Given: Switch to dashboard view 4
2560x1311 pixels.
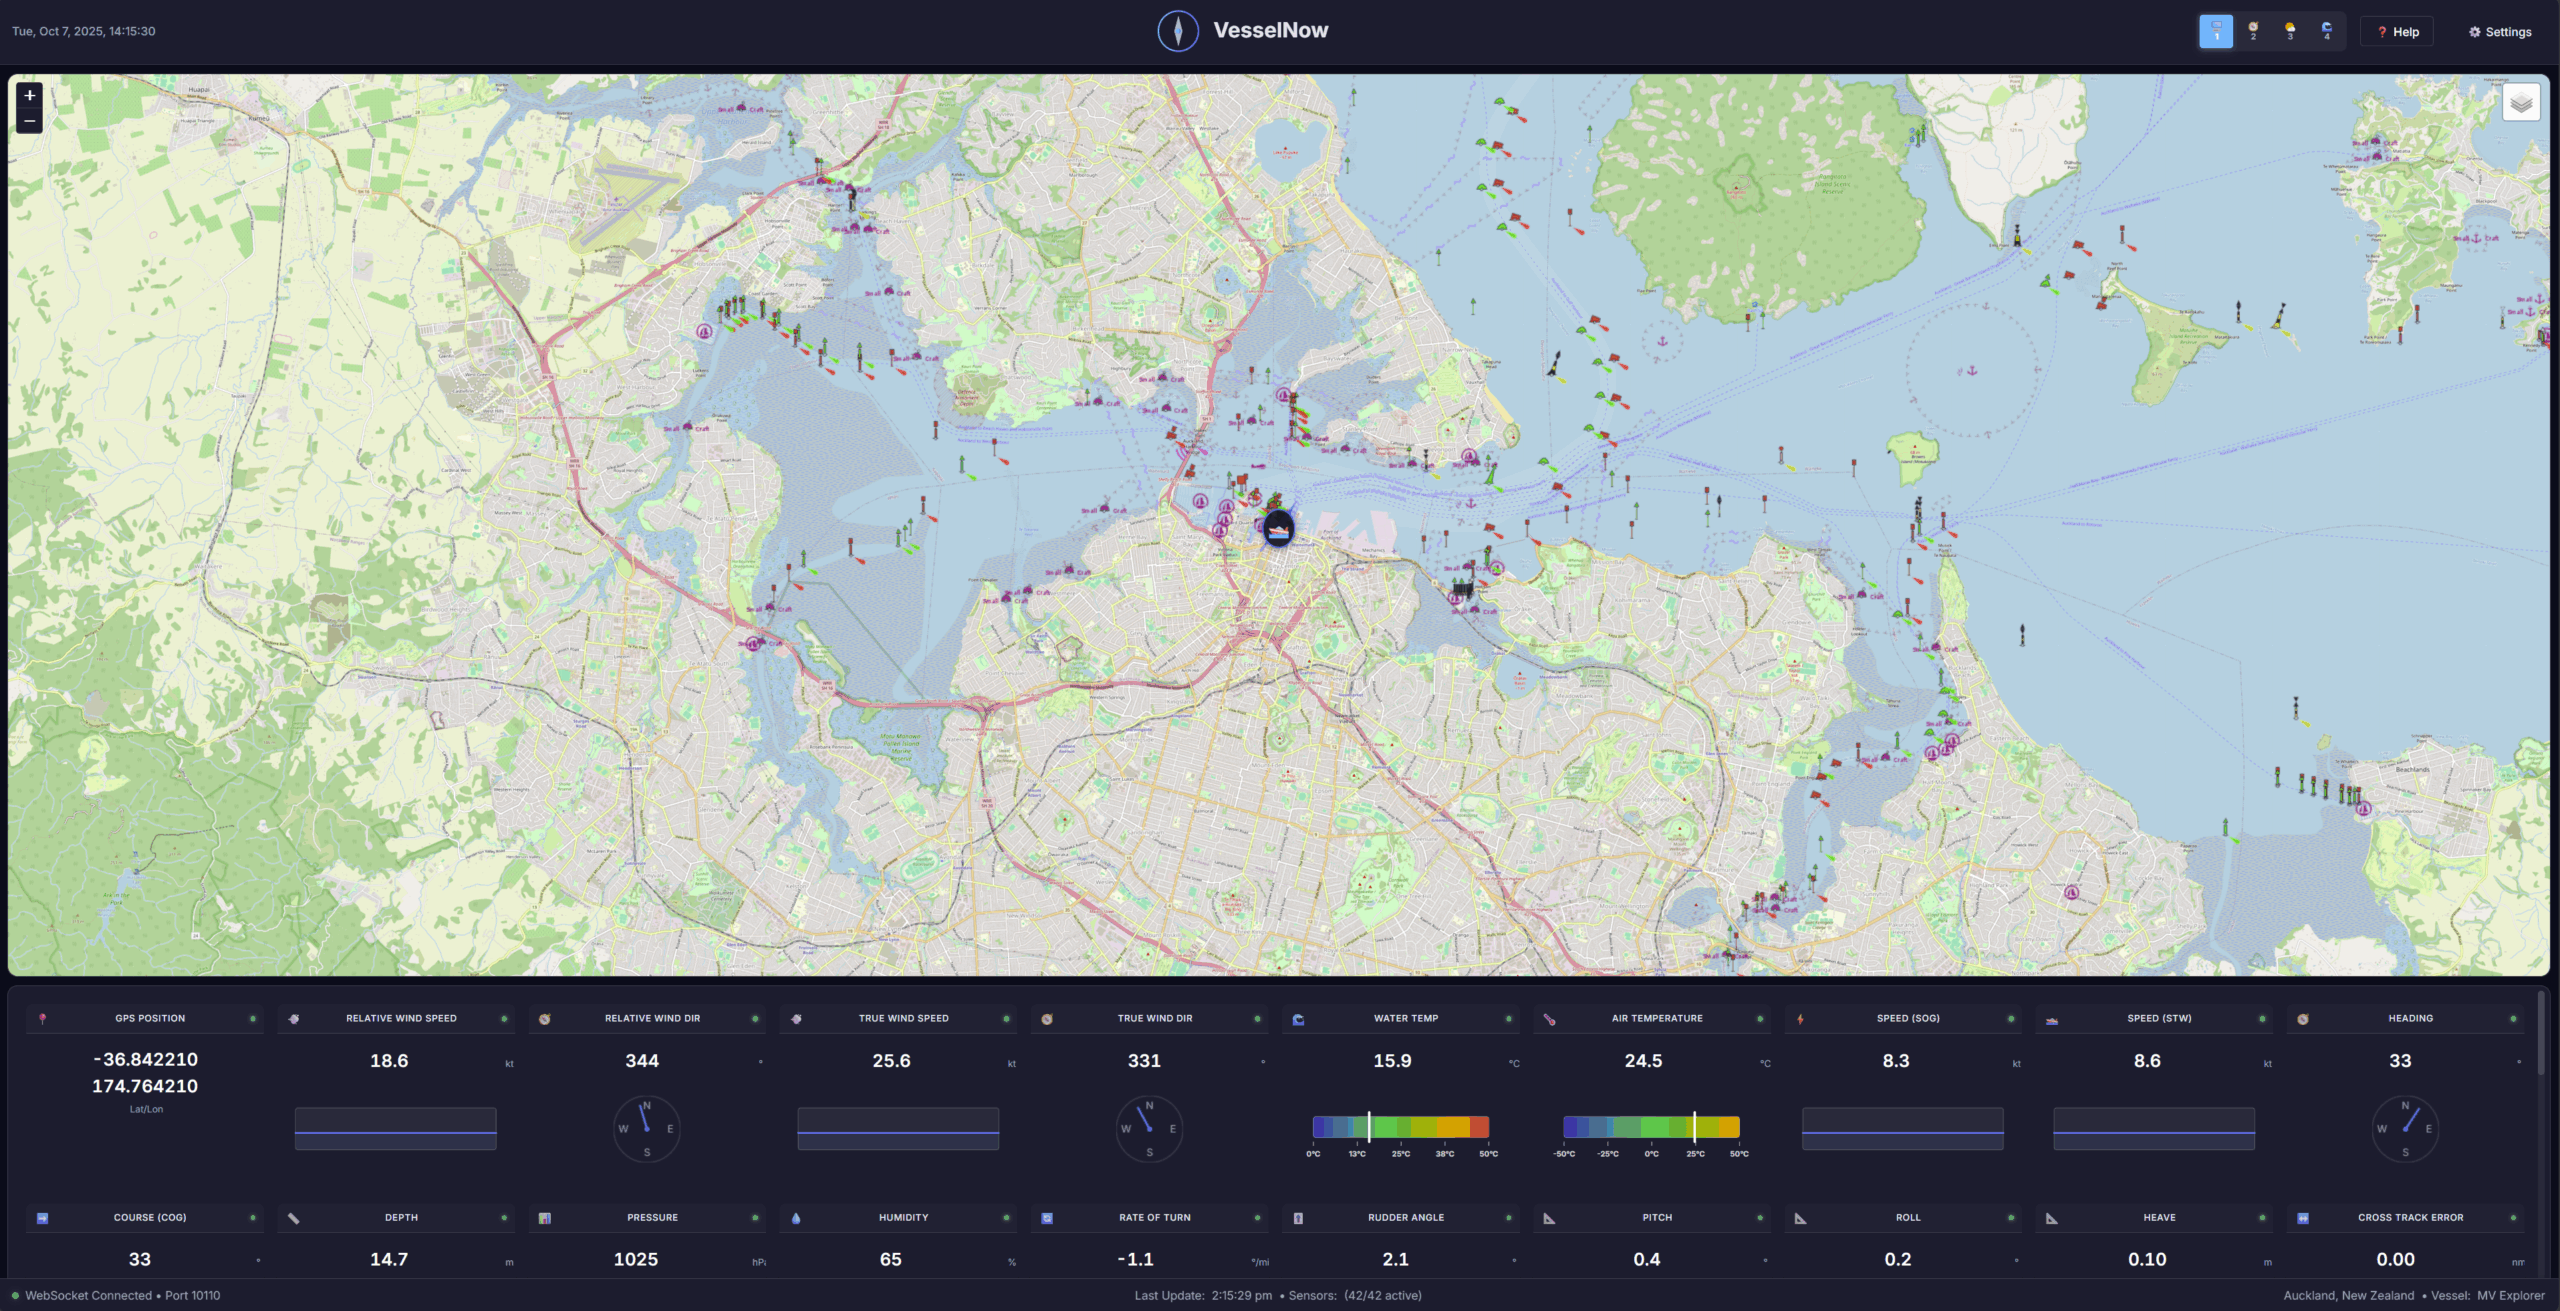Looking at the screenshot, I should (2327, 31).
